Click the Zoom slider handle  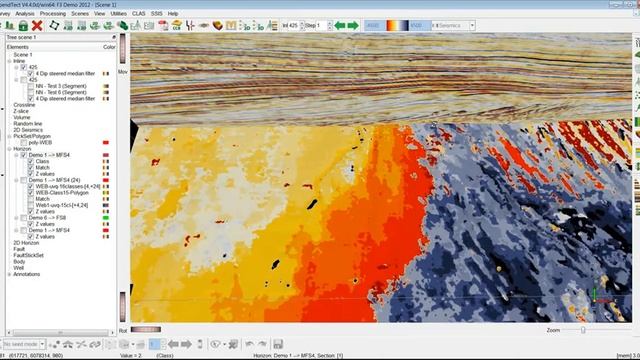[x=583, y=330]
